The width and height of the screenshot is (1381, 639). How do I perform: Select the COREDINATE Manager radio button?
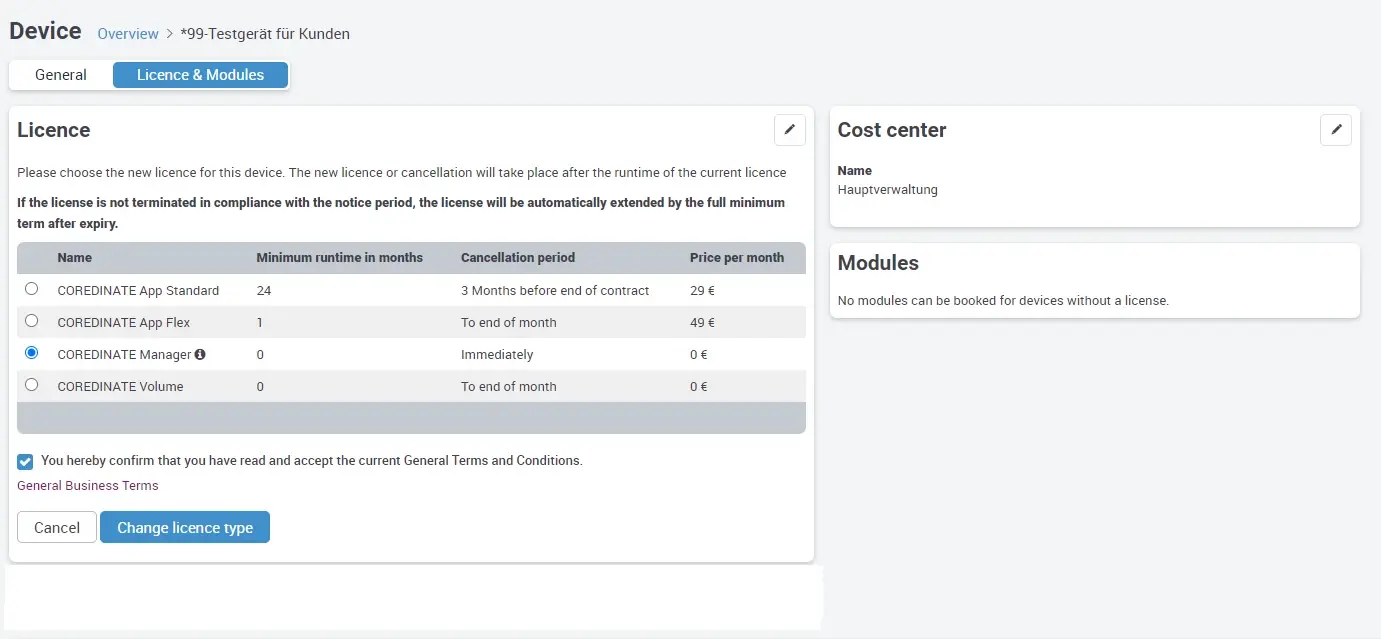[32, 353]
